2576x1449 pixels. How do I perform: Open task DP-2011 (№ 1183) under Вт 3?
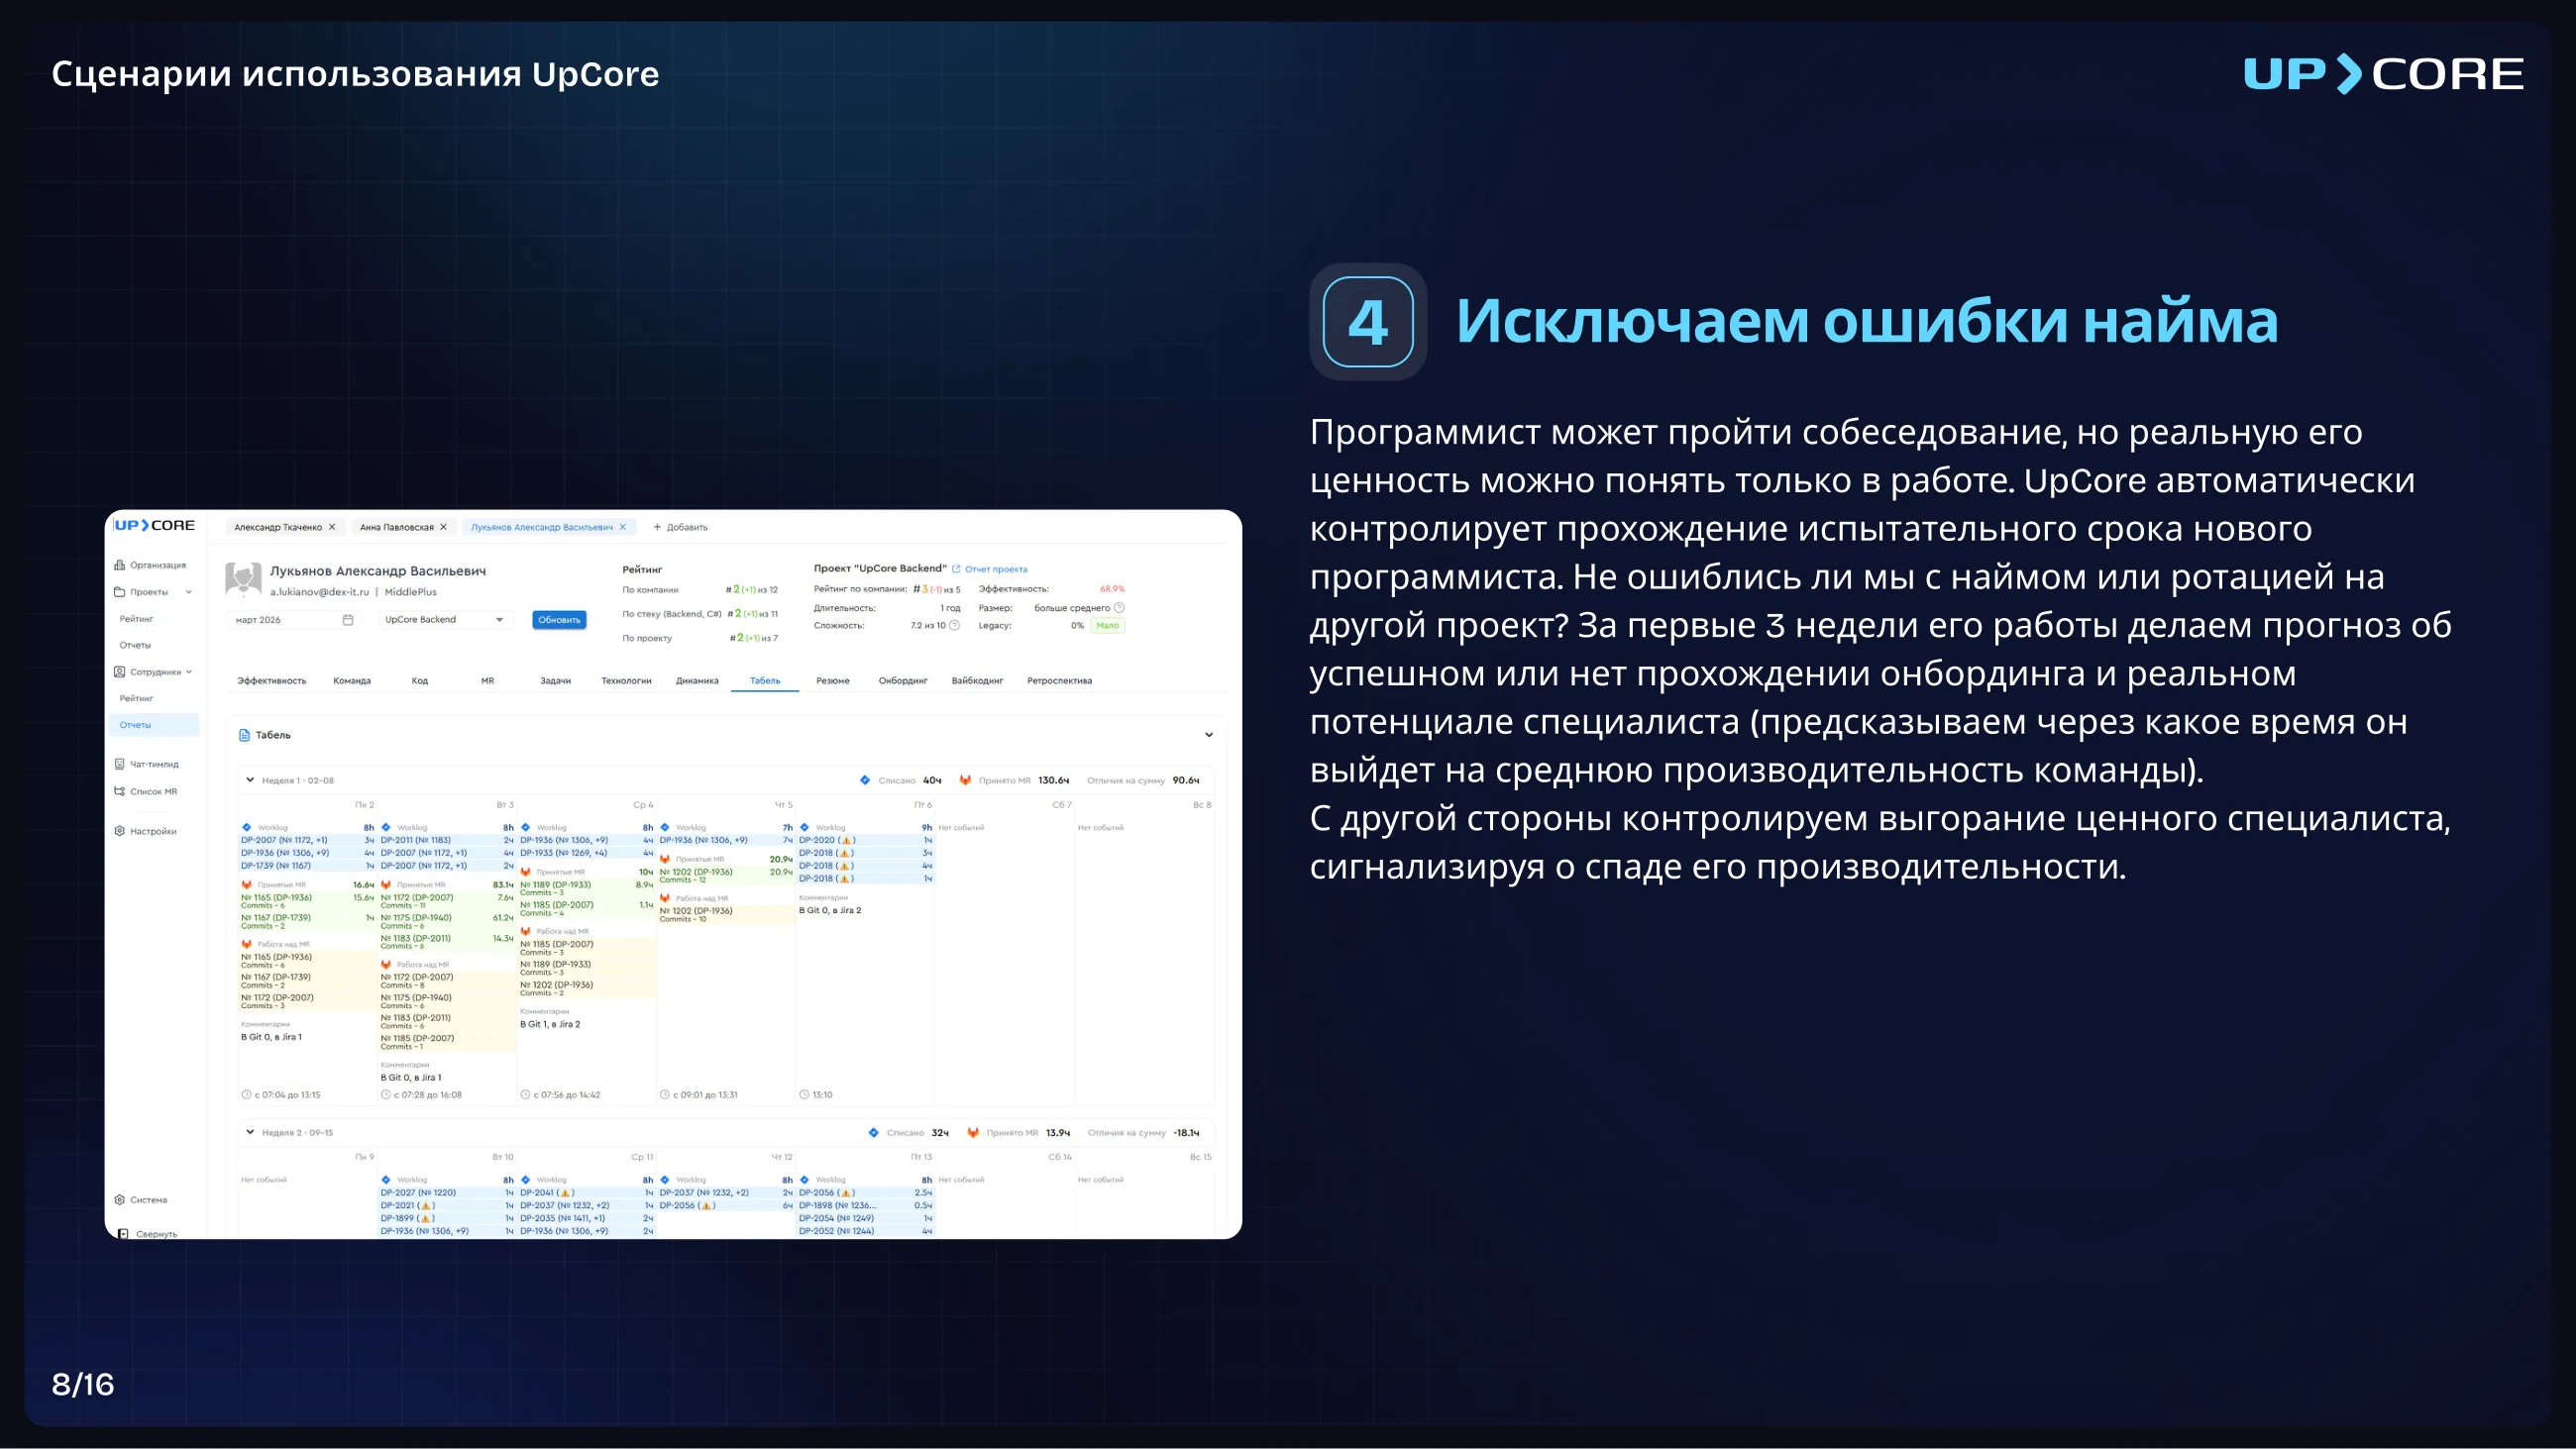pos(416,840)
